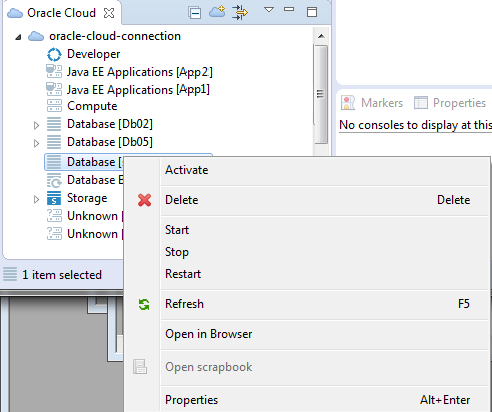This screenshot has height=412, width=492.
Task: Collapse the oracle-cloud-connection node
Action: 18,37
